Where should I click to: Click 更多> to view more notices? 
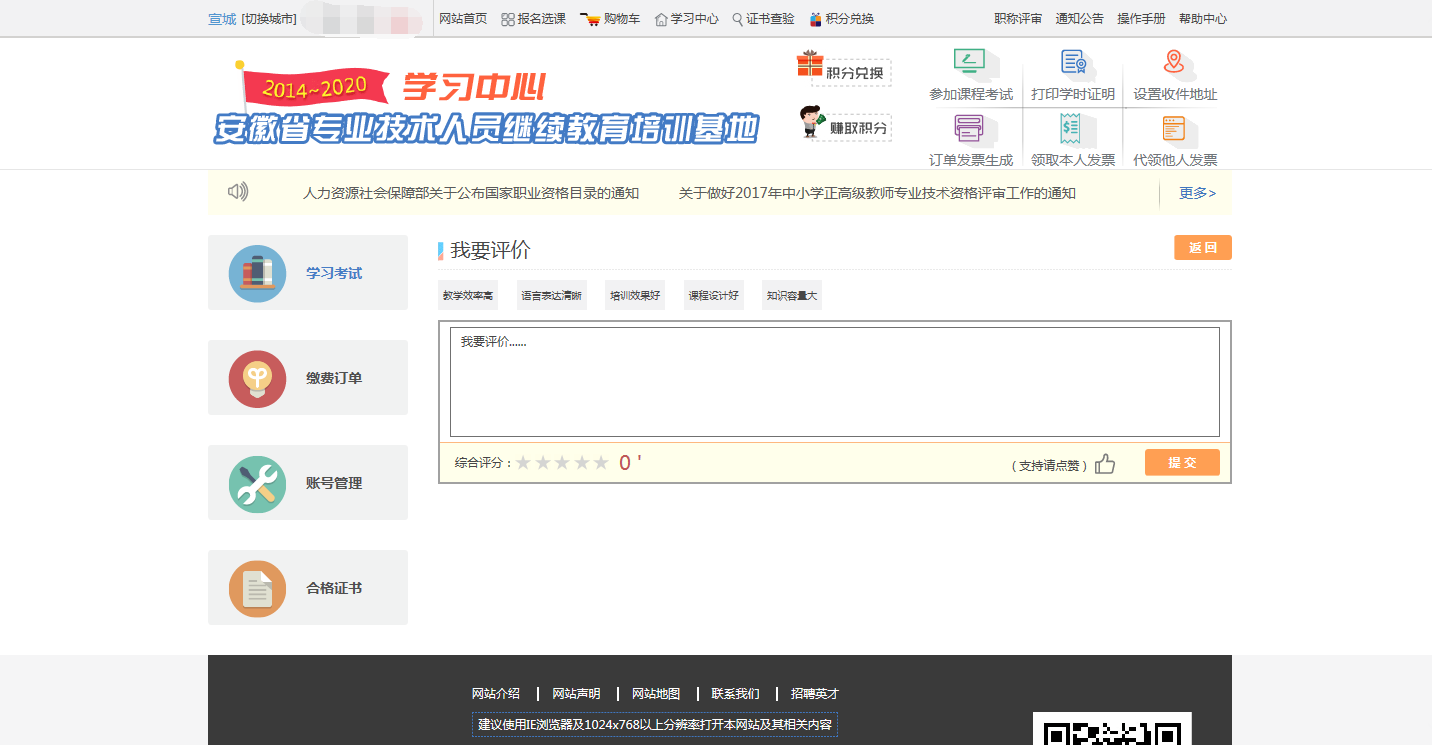1198,193
